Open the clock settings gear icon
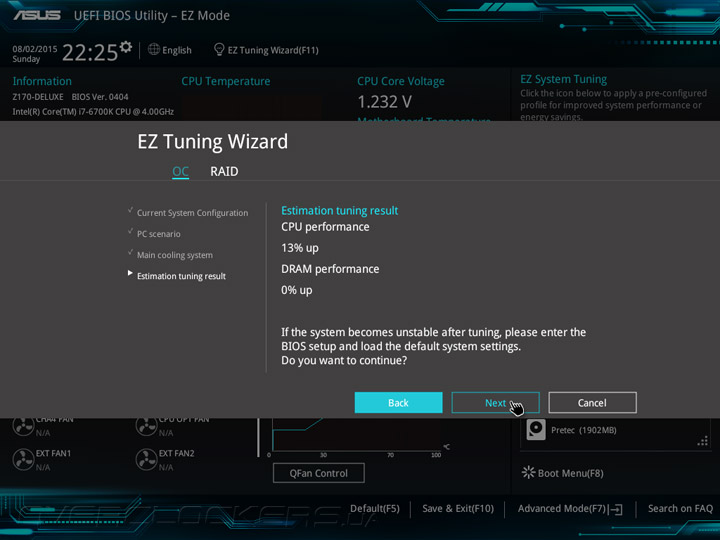This screenshot has height=540, width=720. pyautogui.click(x=126, y=46)
